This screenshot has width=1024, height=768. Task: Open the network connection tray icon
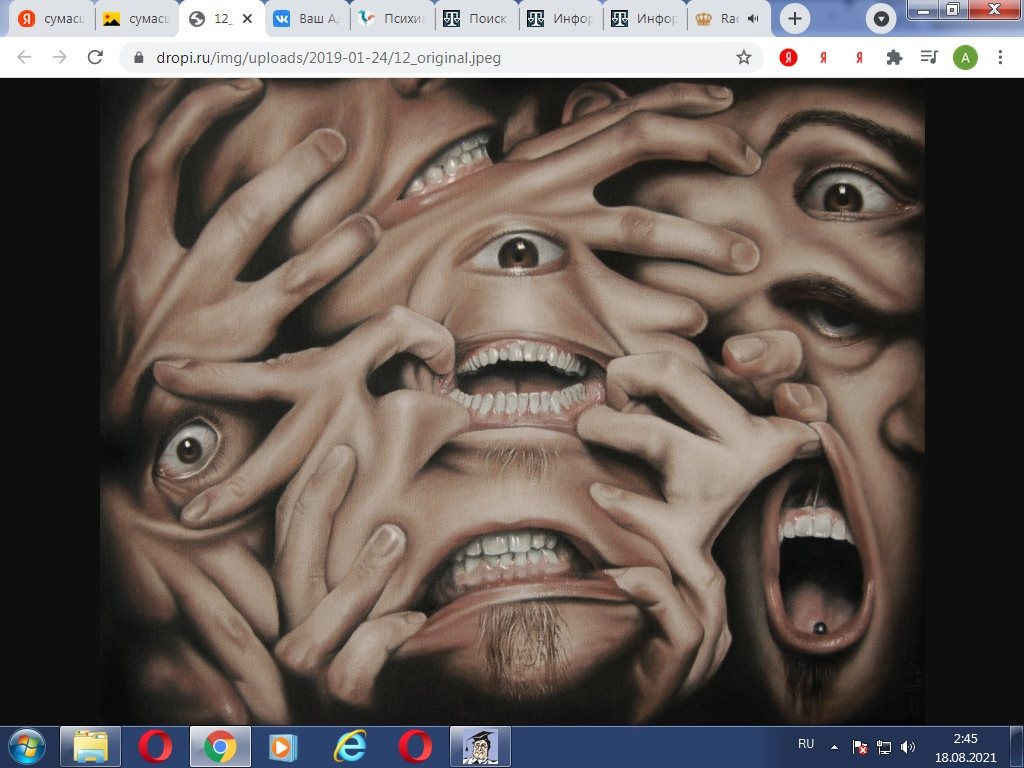pyautogui.click(x=884, y=746)
